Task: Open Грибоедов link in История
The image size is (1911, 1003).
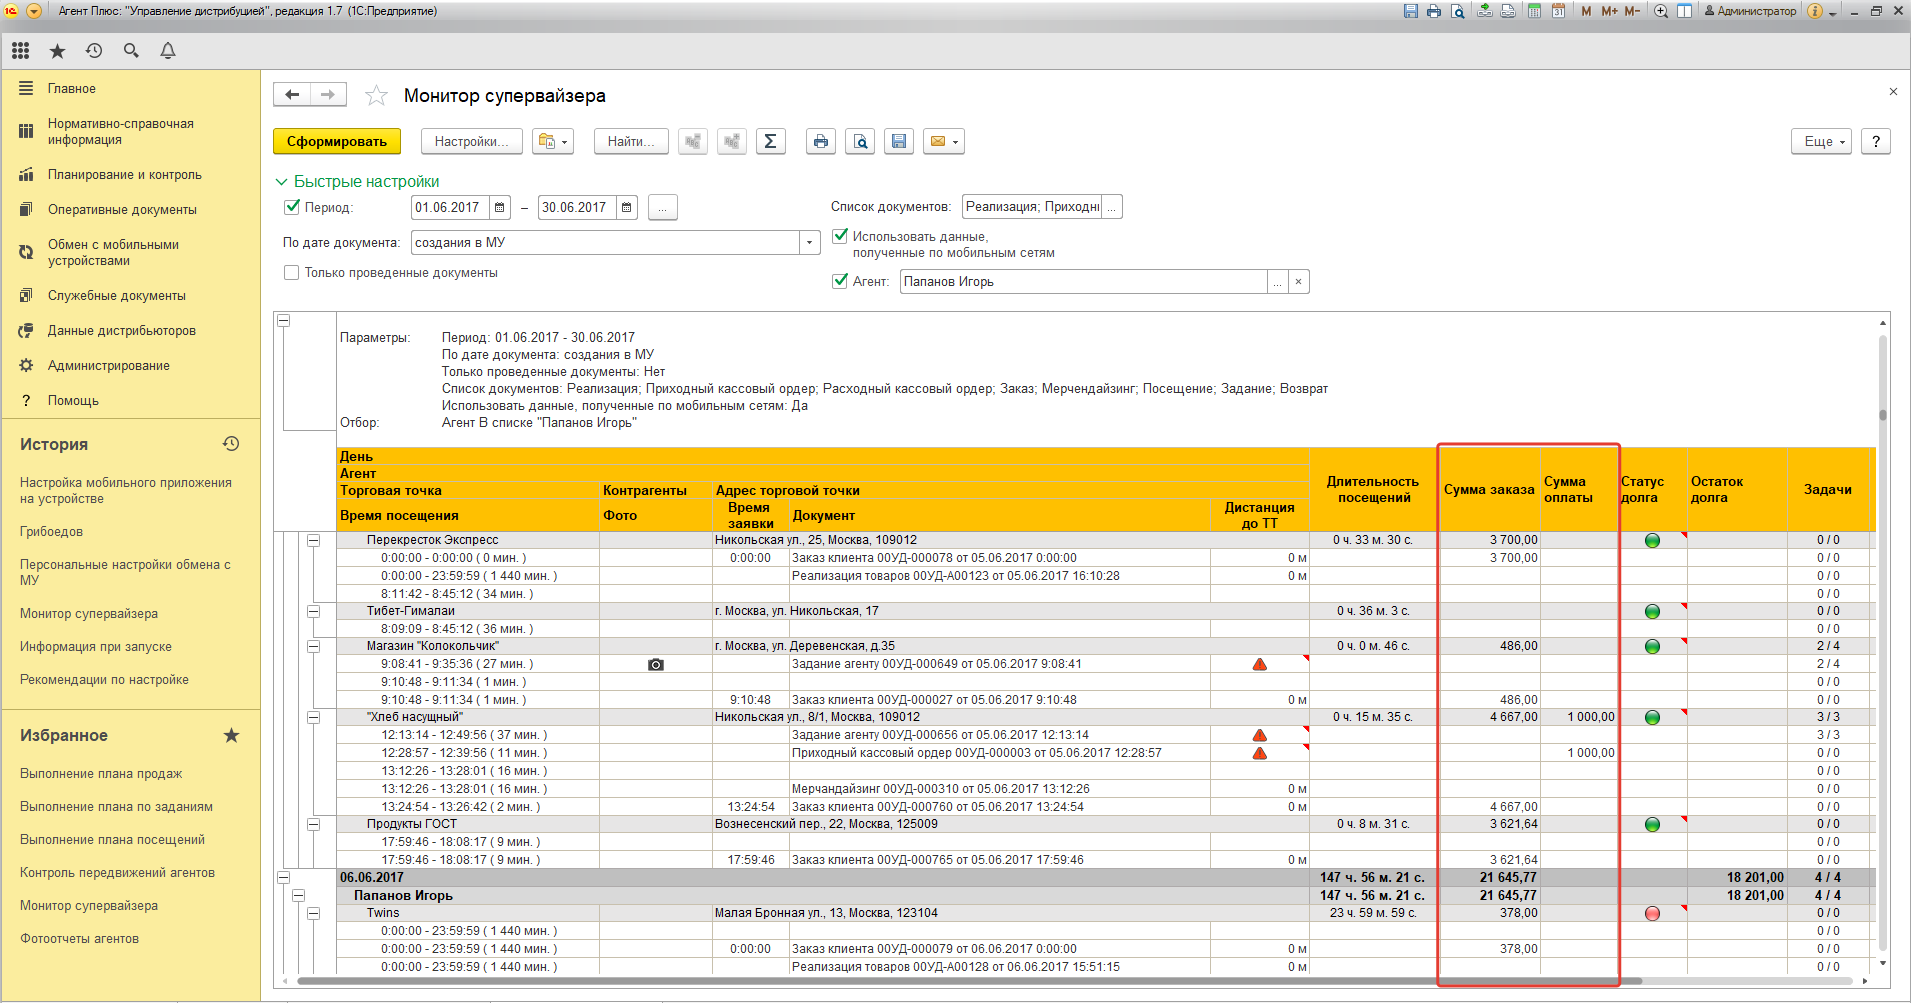Action: [x=51, y=531]
